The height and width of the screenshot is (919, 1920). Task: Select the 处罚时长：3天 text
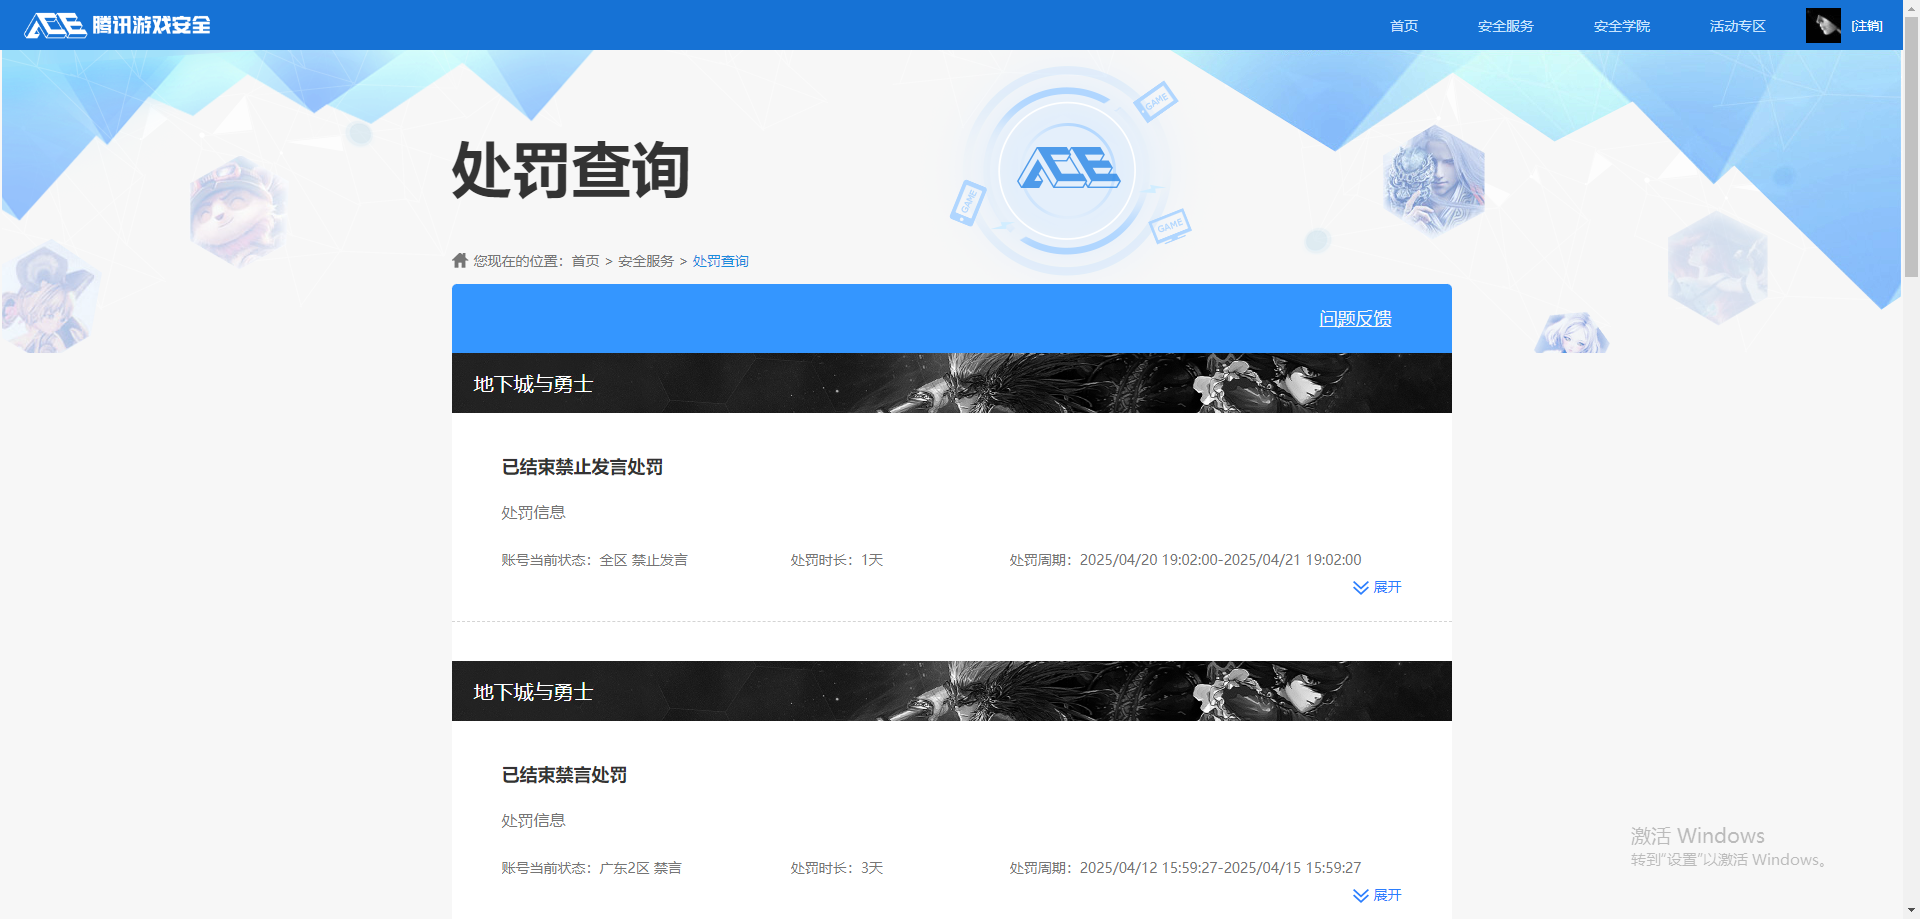837,868
